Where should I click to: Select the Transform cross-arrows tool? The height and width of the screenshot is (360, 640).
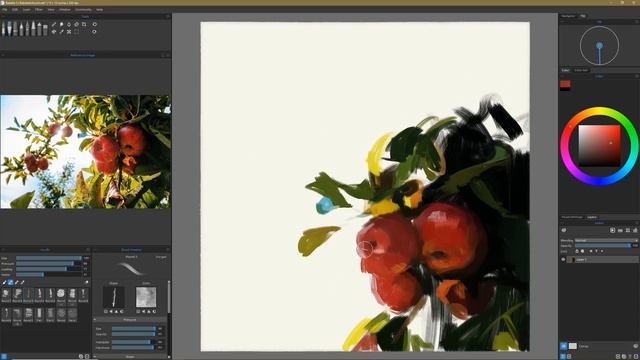click(x=69, y=32)
